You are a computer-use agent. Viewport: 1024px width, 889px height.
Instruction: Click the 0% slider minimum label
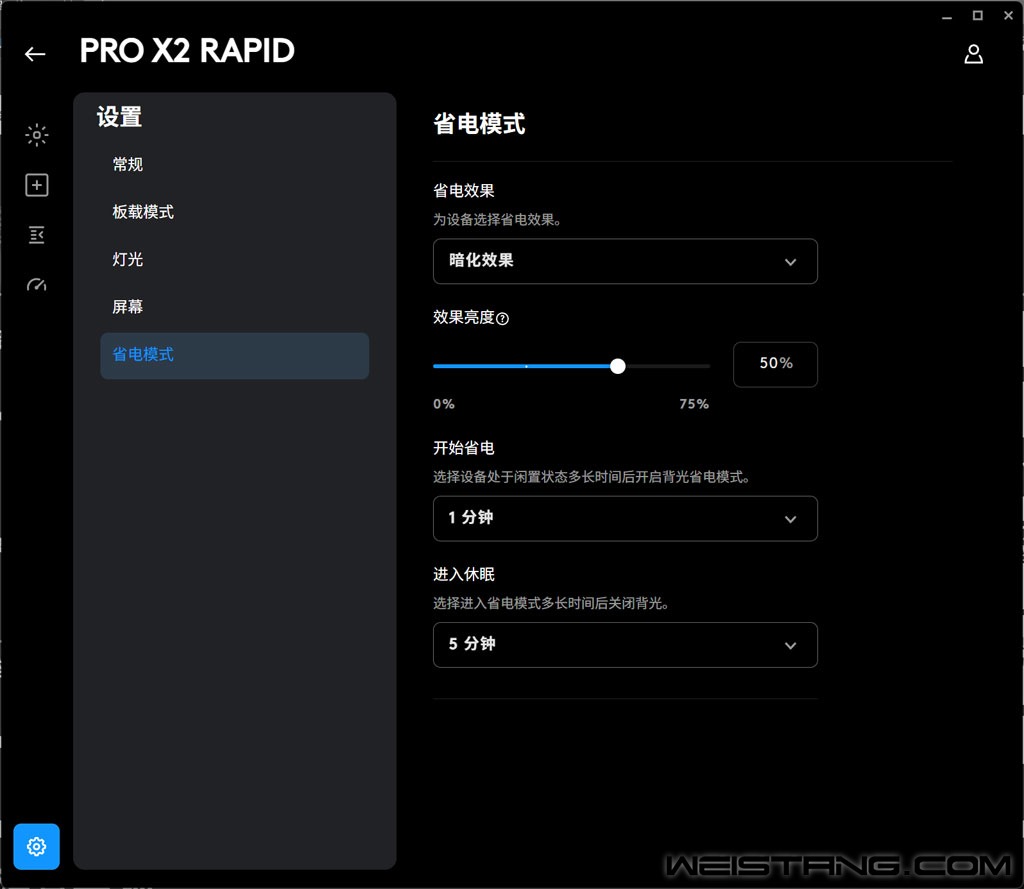click(443, 404)
